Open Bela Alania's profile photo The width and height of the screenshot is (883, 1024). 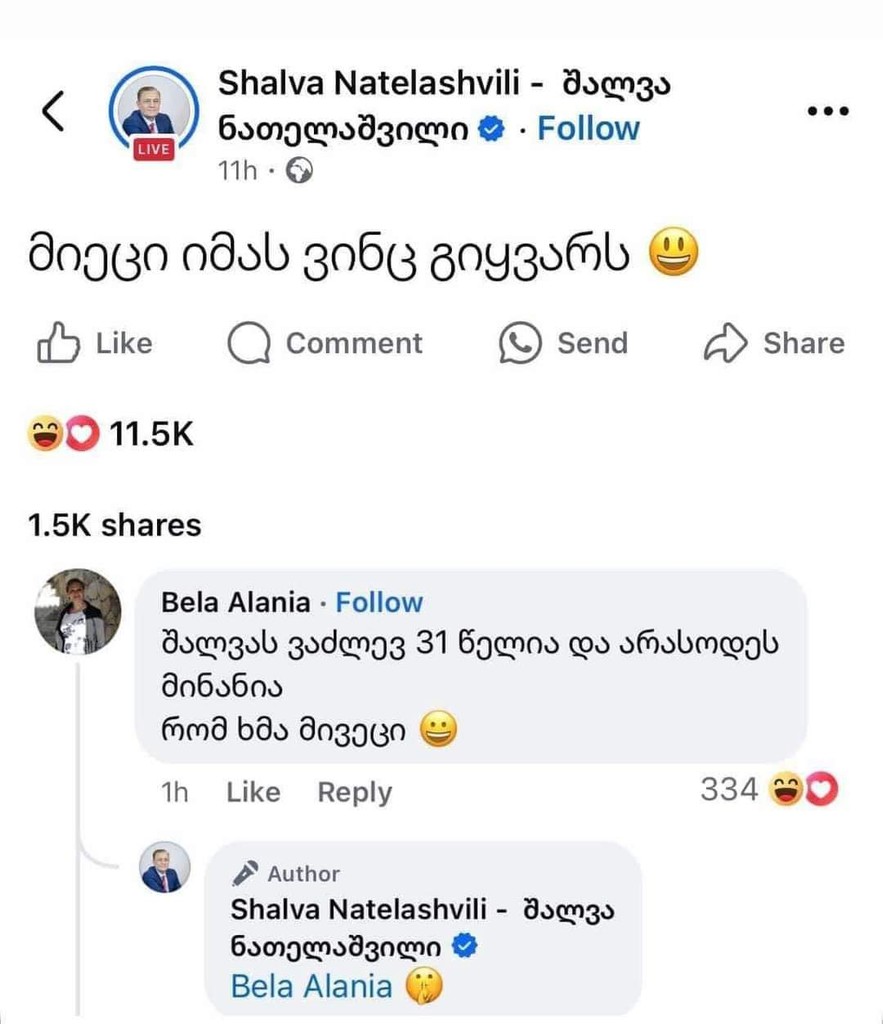pyautogui.click(x=78, y=612)
